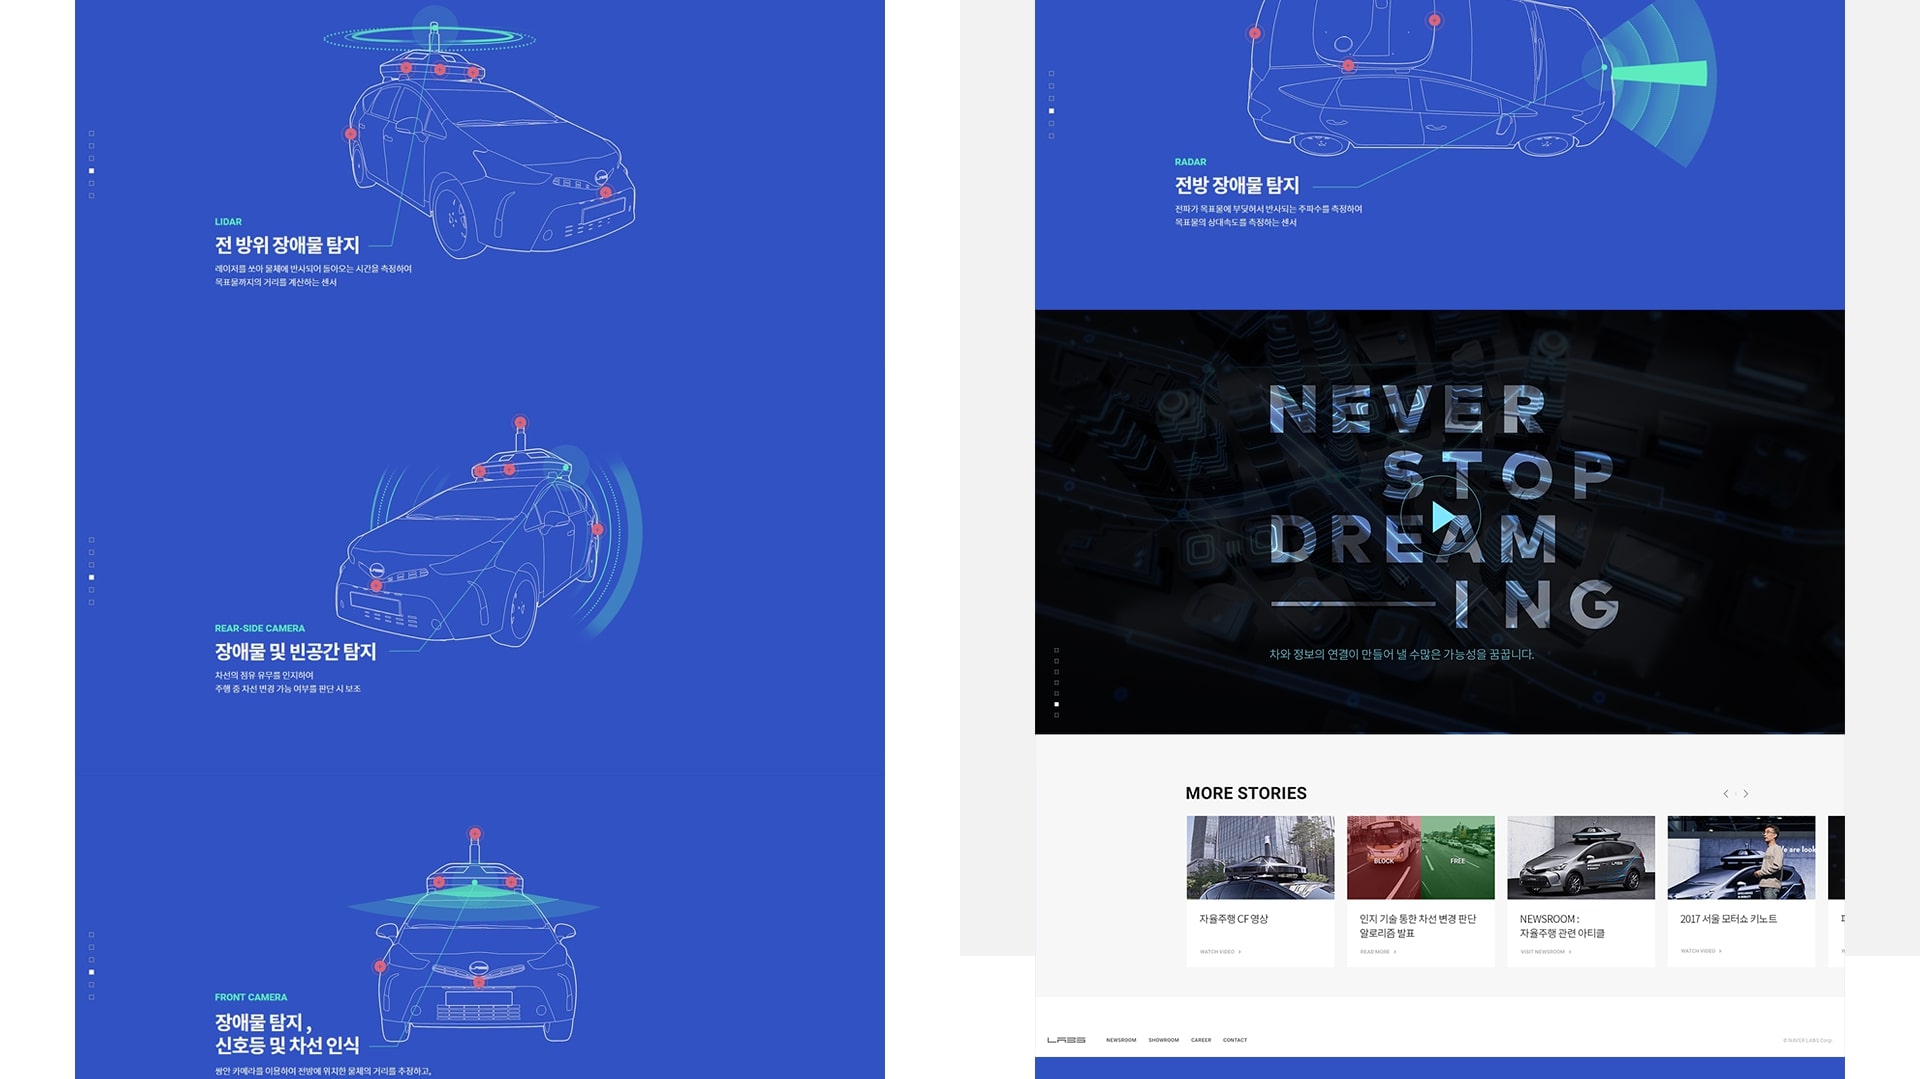Select the first page dot beside REAR-SIDE CAMERA section

coord(92,540)
